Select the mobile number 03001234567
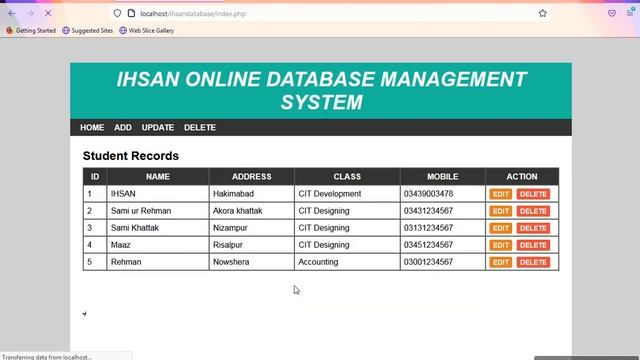640x360 pixels. 443,262
